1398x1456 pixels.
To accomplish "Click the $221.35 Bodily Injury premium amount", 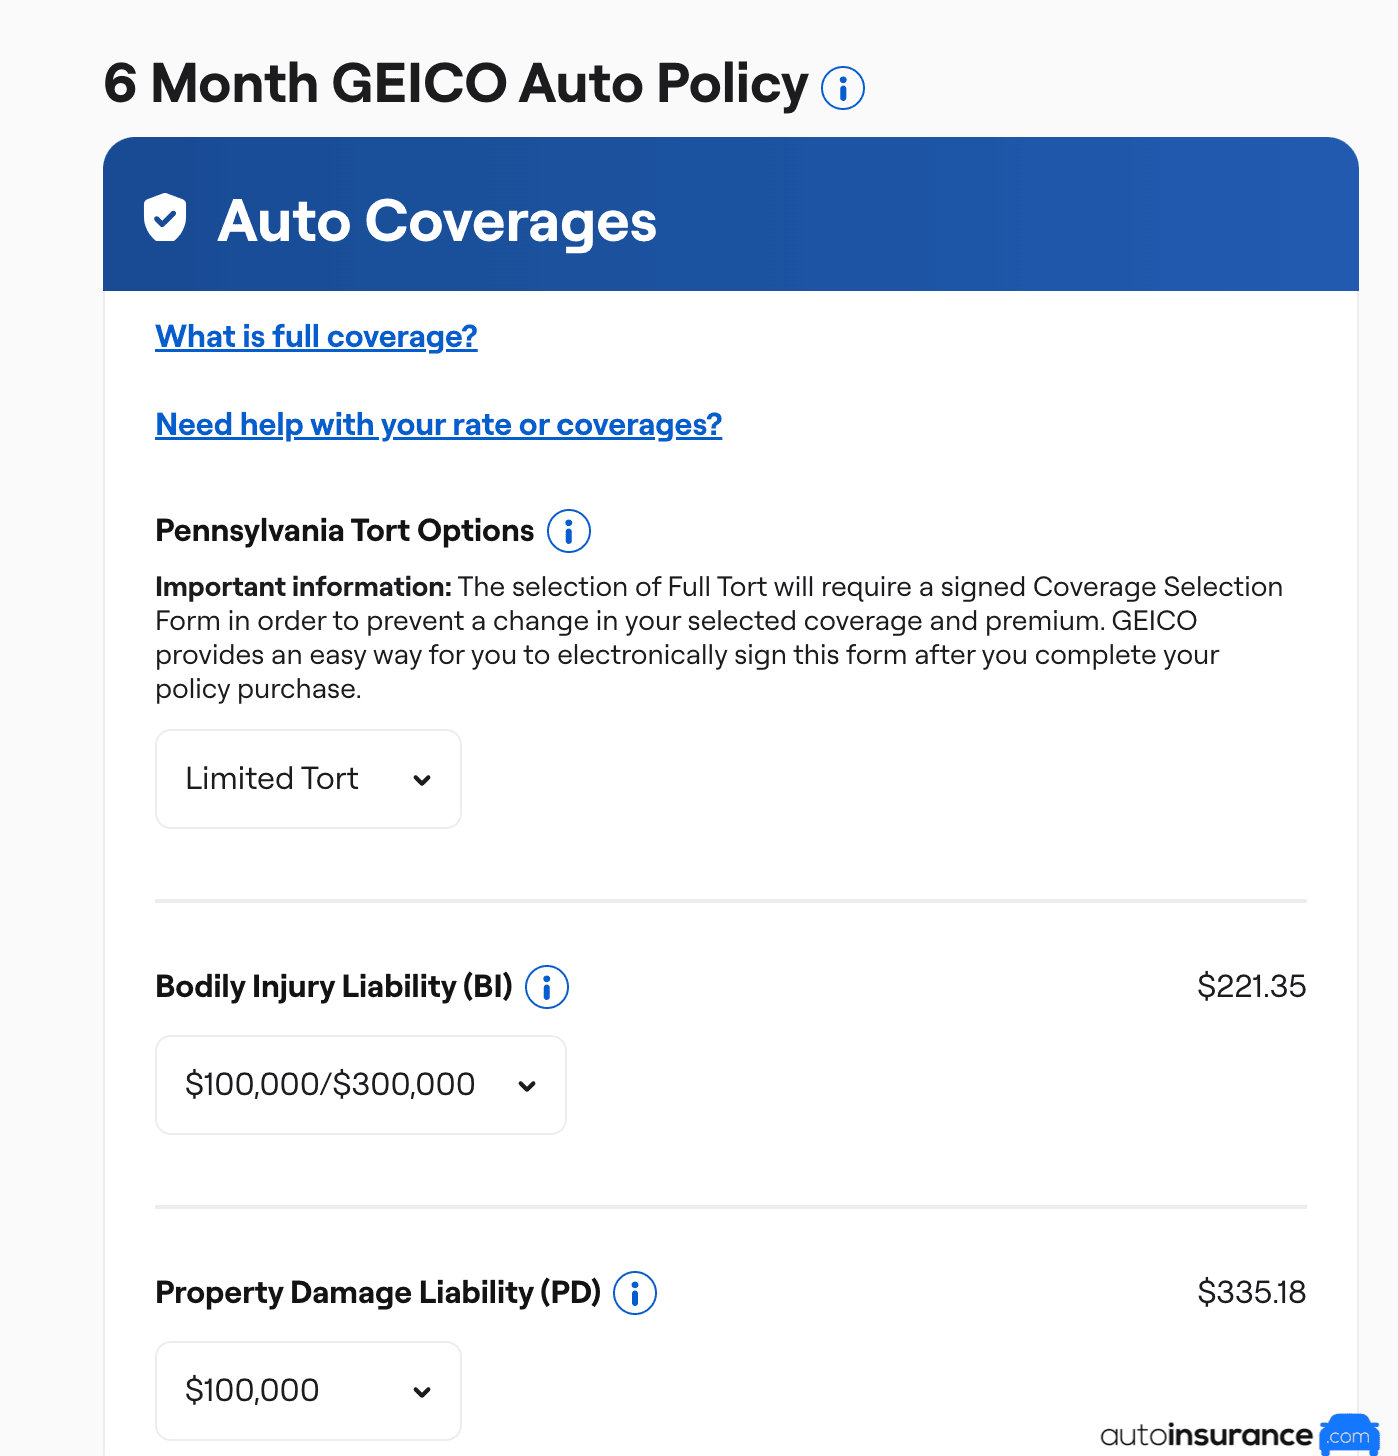I will point(1251,986).
